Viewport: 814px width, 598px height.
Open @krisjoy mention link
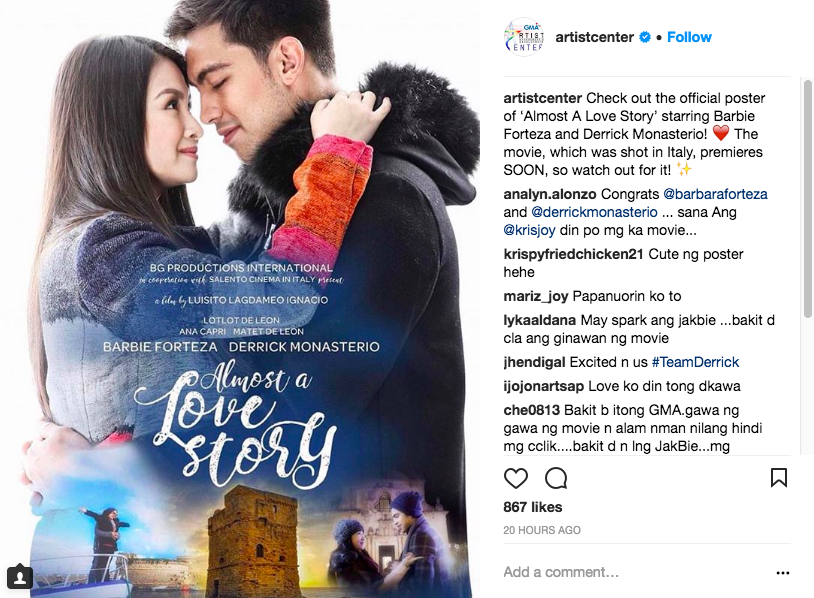point(529,230)
